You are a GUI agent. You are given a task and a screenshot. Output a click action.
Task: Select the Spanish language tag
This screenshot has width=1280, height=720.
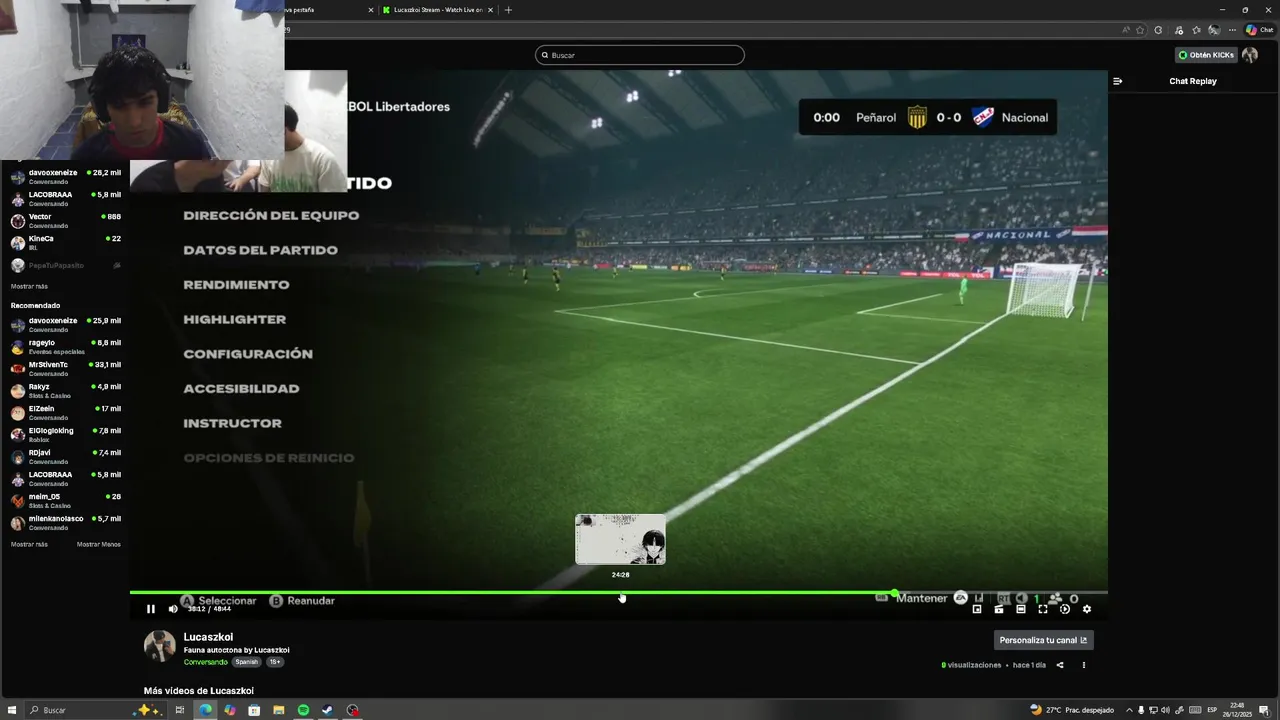pos(246,662)
